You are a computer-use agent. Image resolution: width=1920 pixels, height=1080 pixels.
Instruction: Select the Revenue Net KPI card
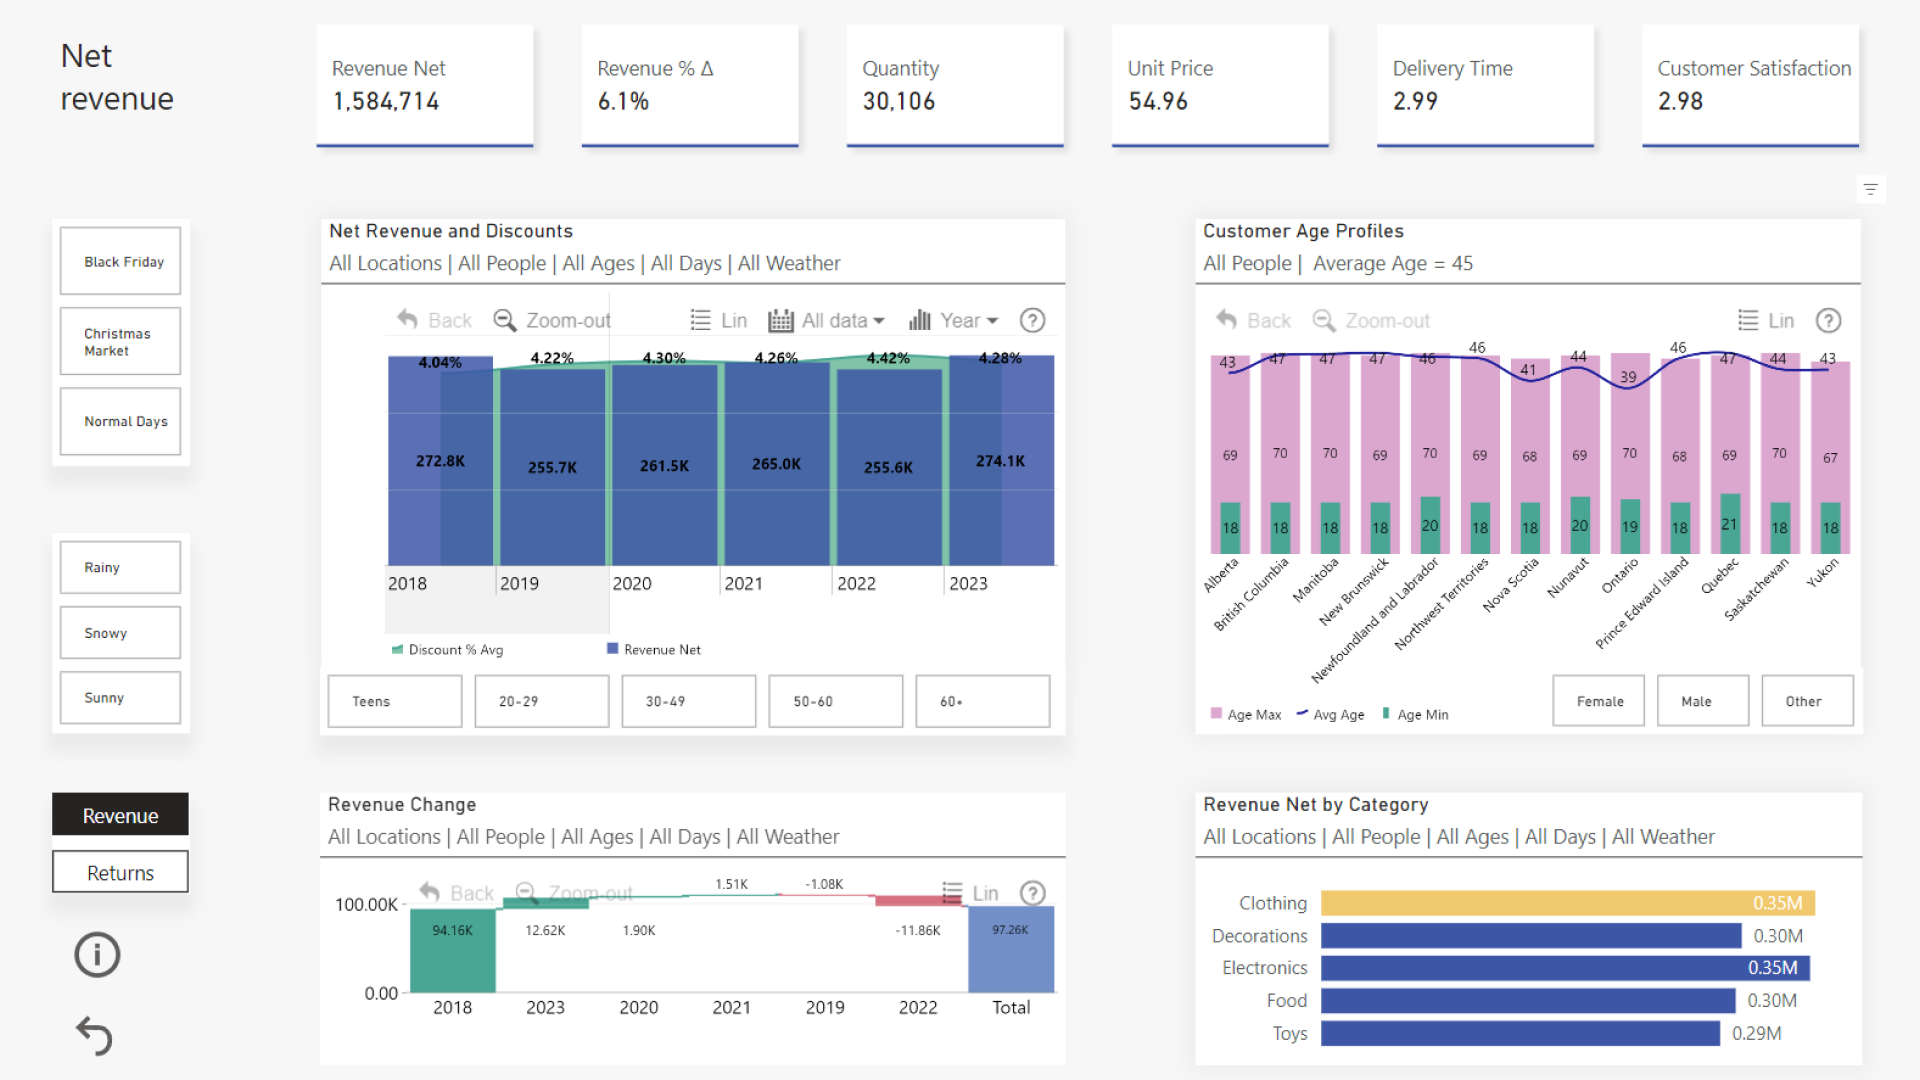pos(425,86)
